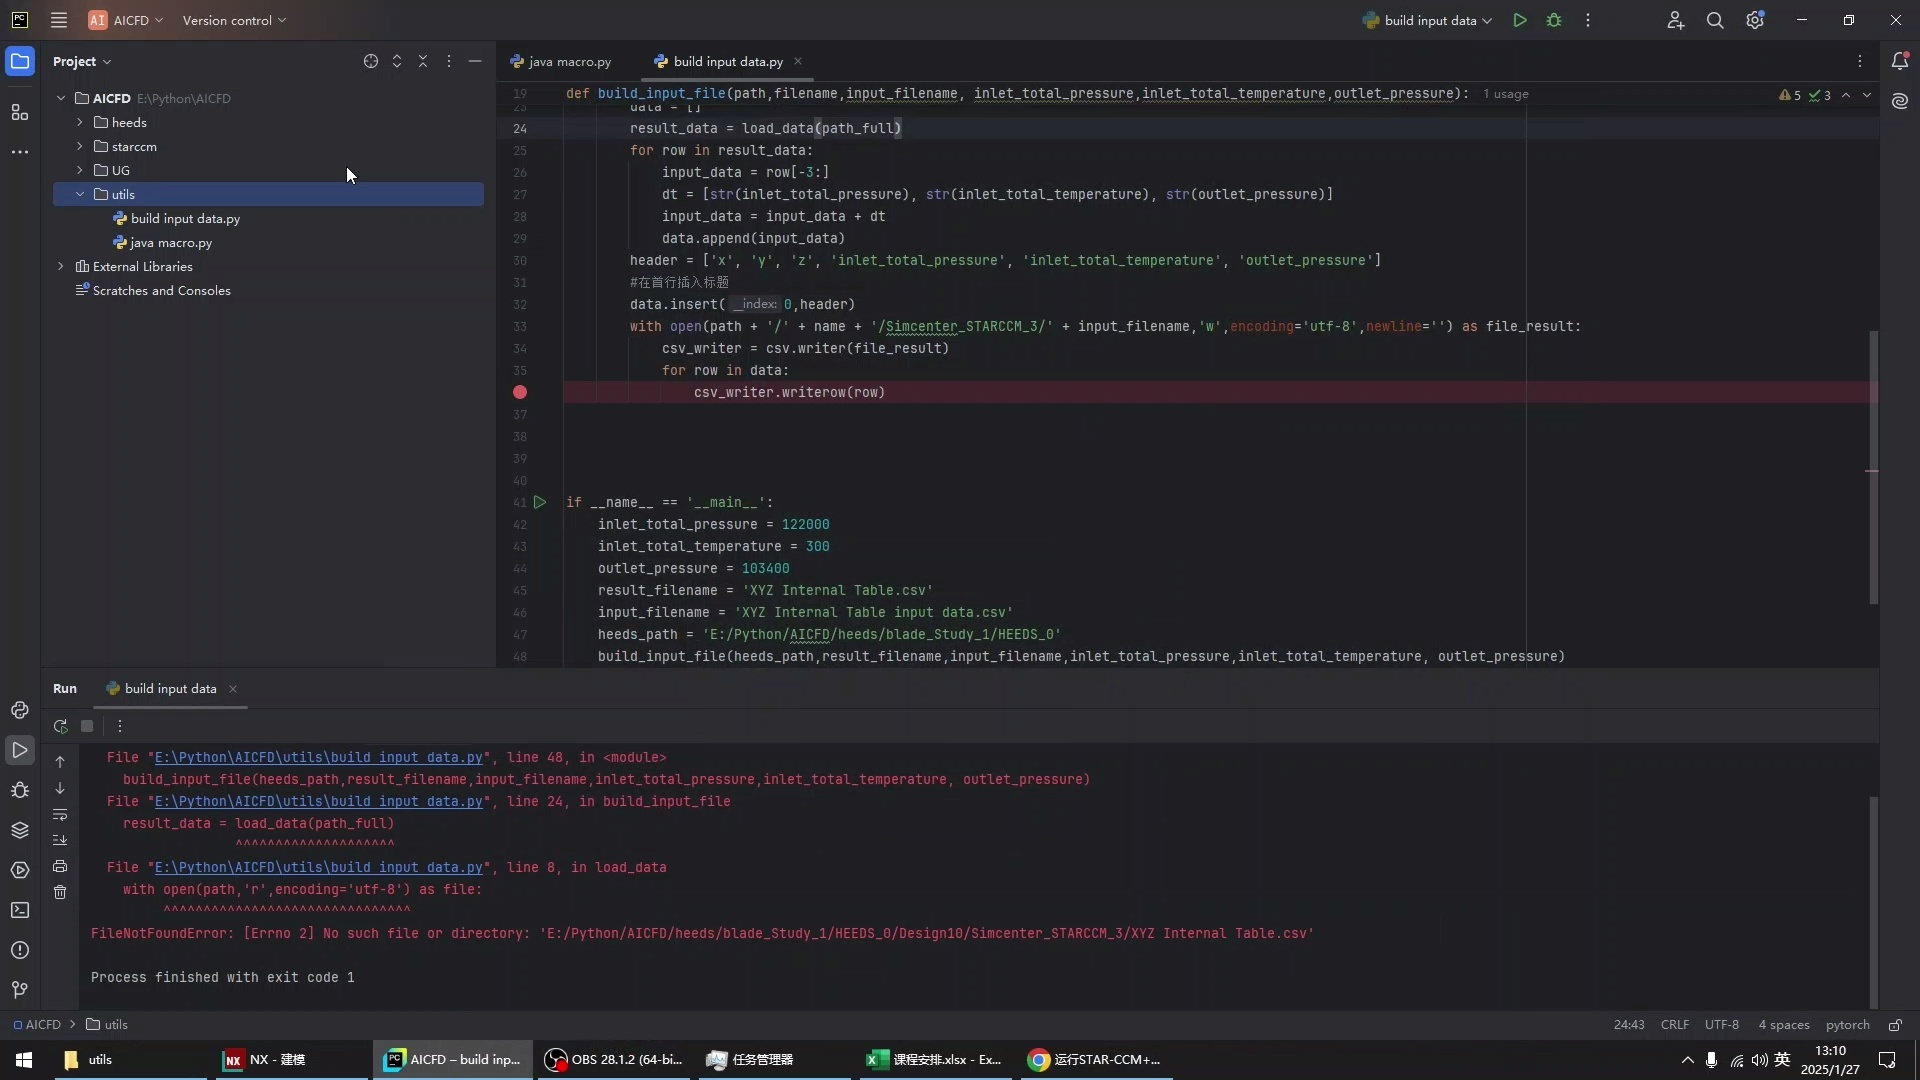Toggle the breakpoint on the csv_writer.writerow line
Screen dimensions: 1920x1080
coord(520,392)
